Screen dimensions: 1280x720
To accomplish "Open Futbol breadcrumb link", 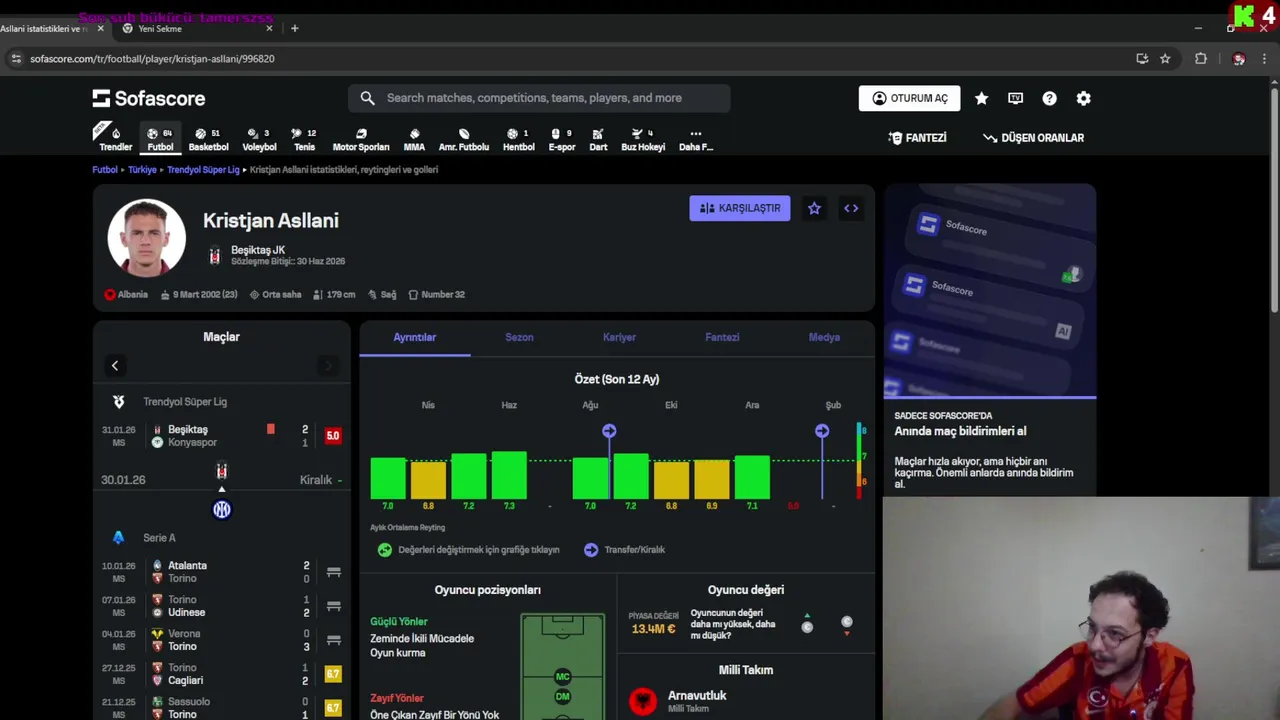I will coord(105,170).
